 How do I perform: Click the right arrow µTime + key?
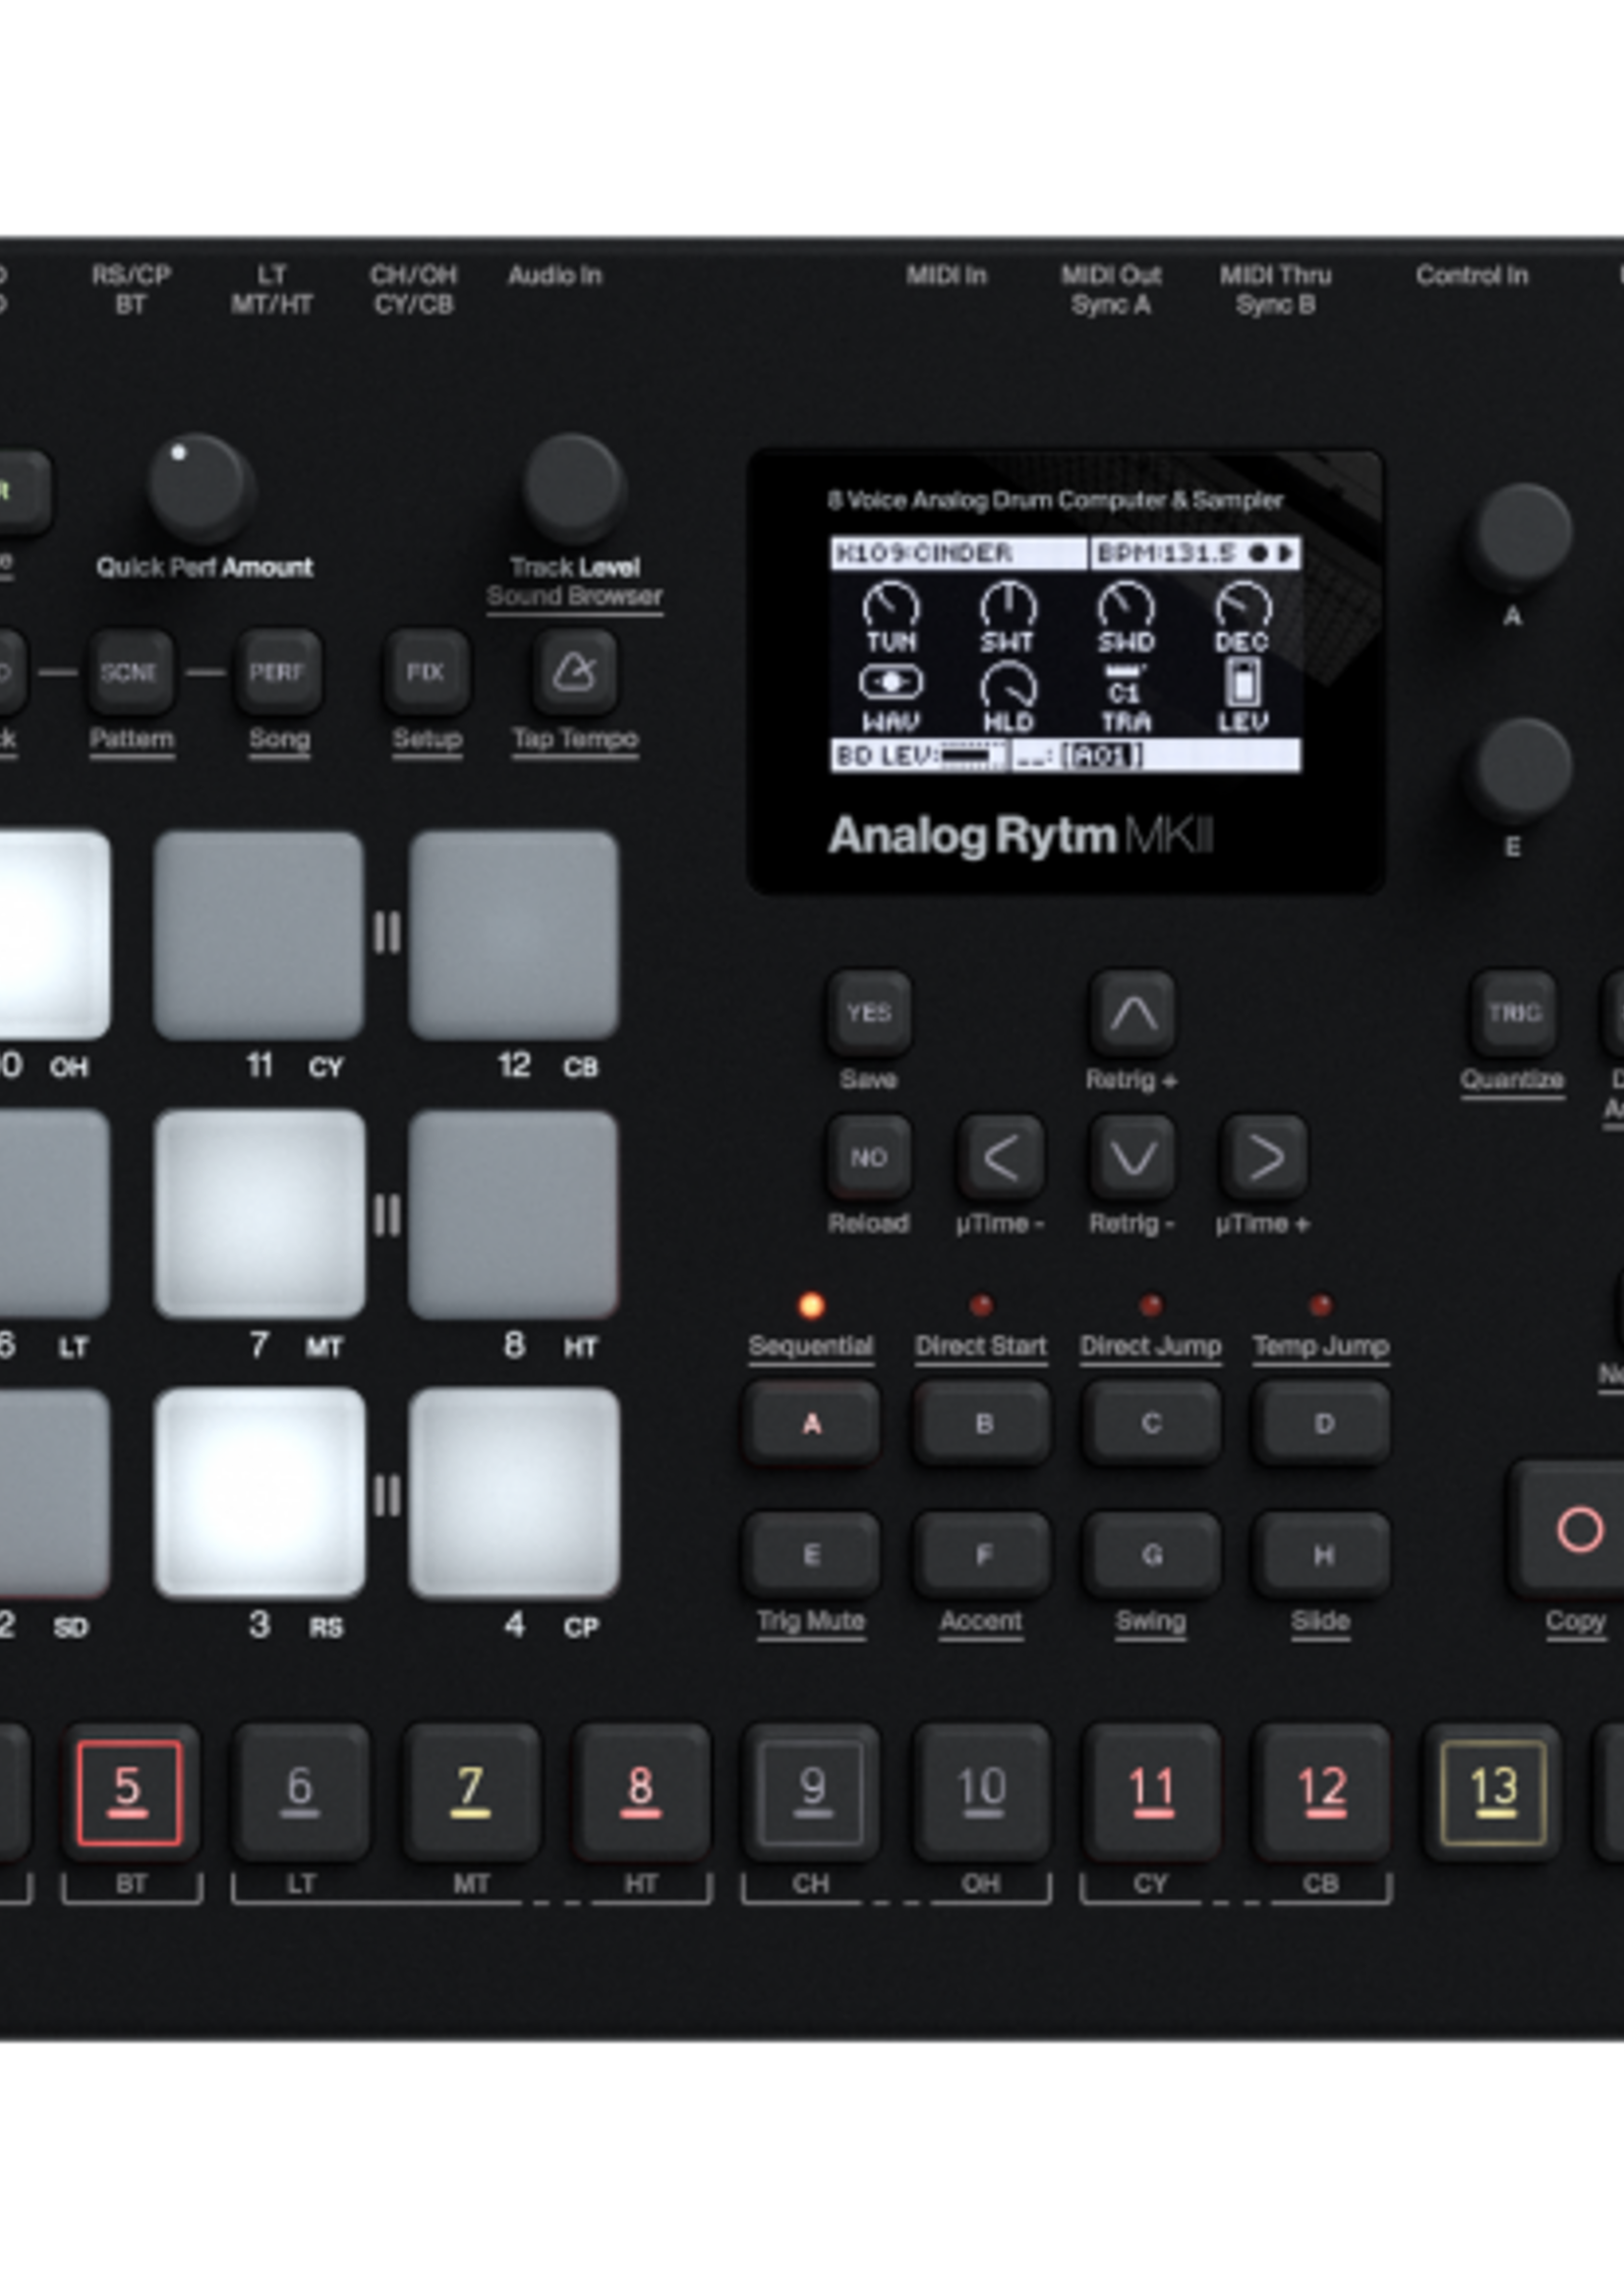[x=1264, y=1157]
